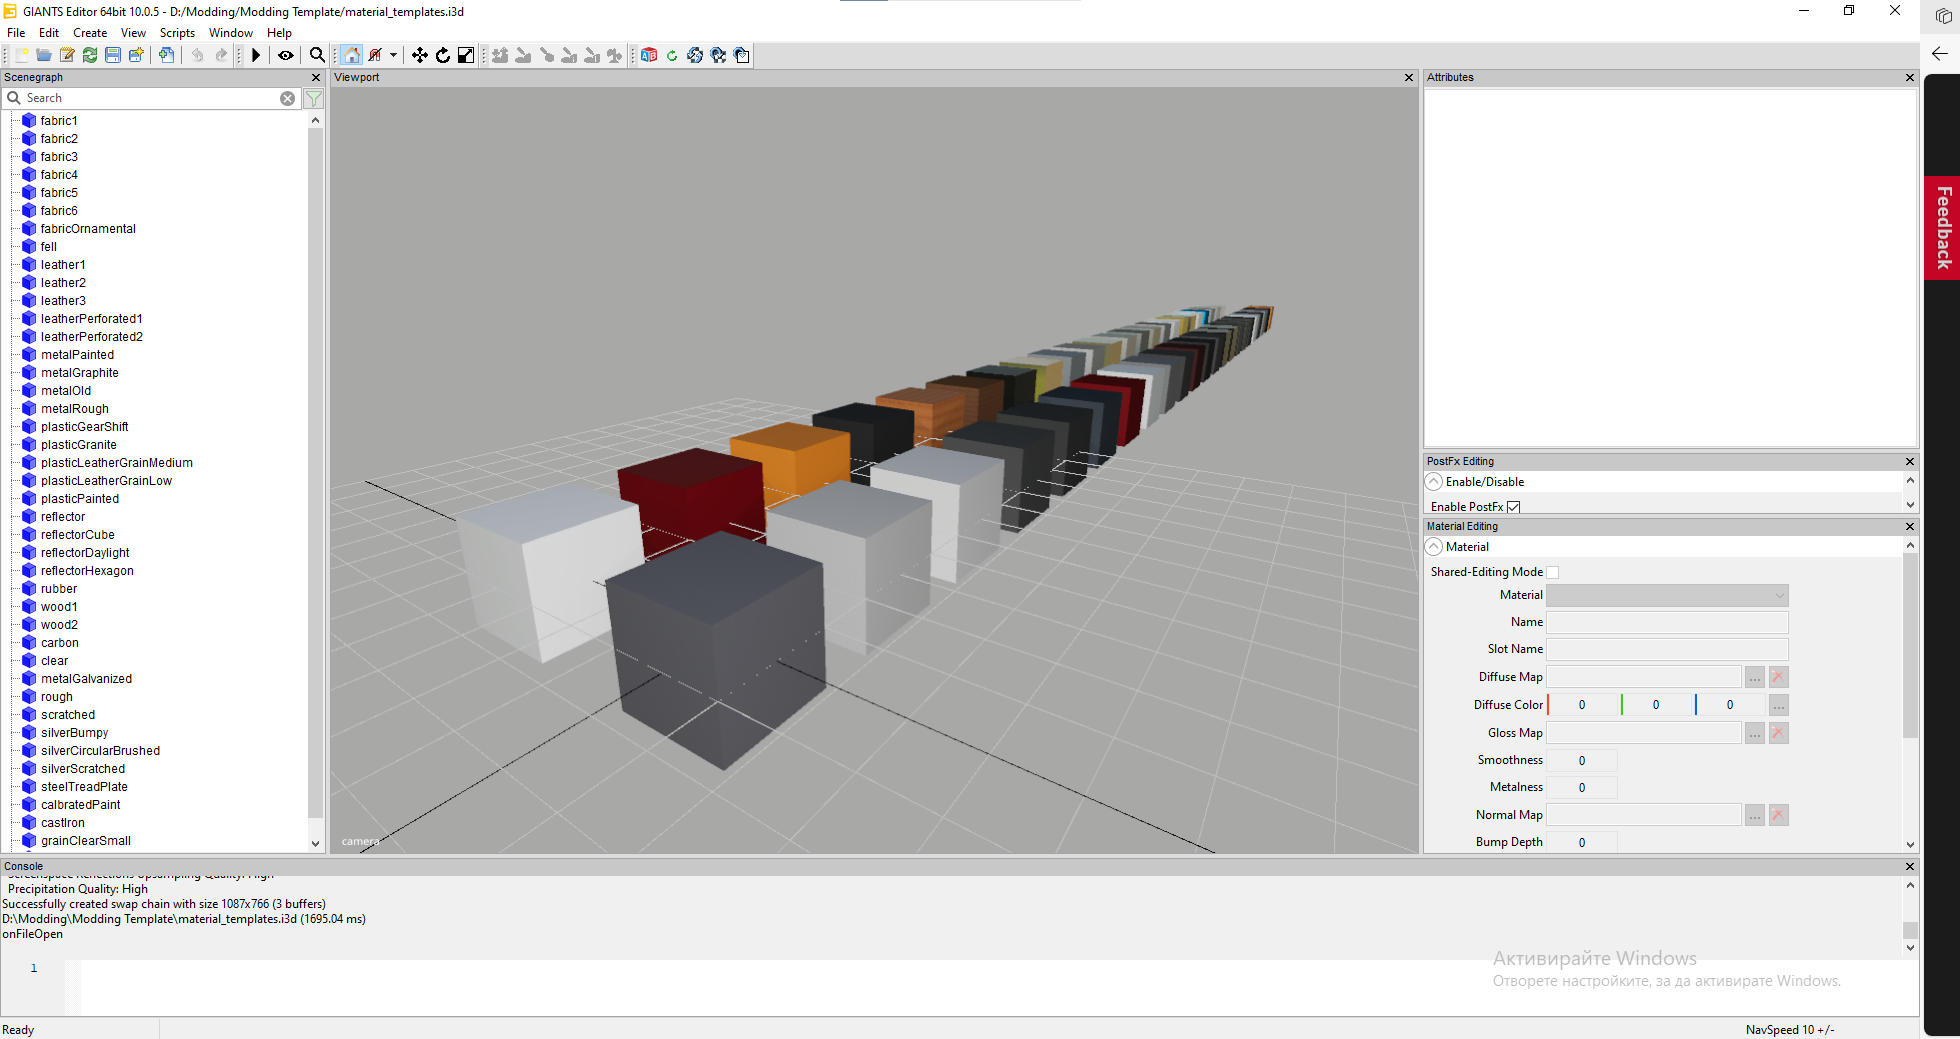Click the last toolbar icon with cube
This screenshot has width=1960, height=1039.
click(x=741, y=55)
